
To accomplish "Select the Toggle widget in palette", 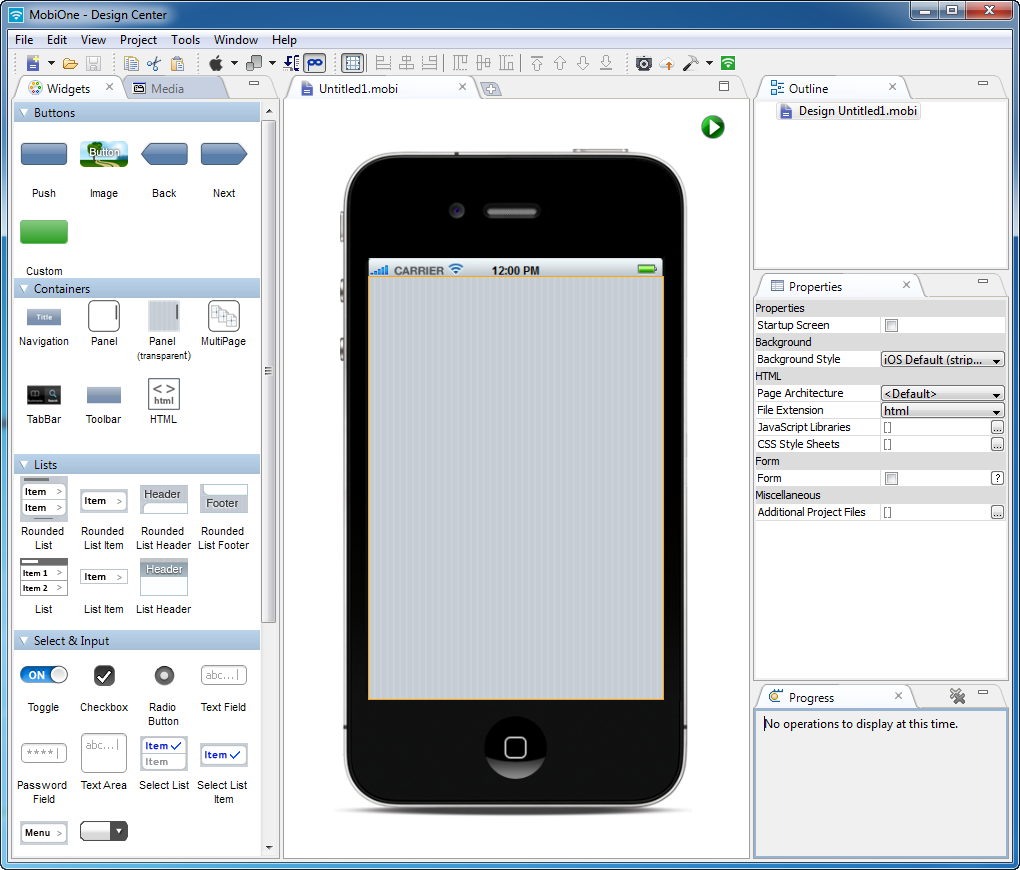I will click(x=44, y=676).
